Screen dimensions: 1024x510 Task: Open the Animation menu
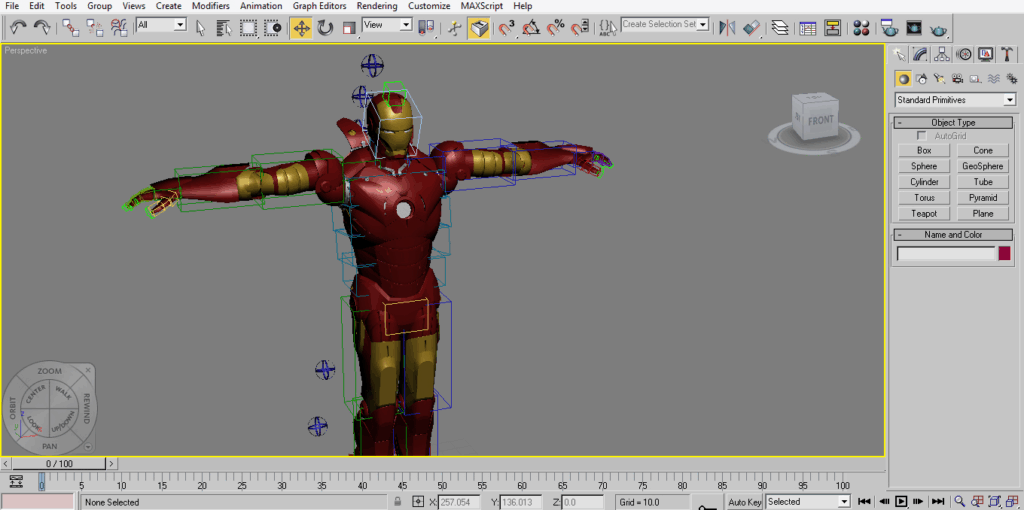click(261, 6)
